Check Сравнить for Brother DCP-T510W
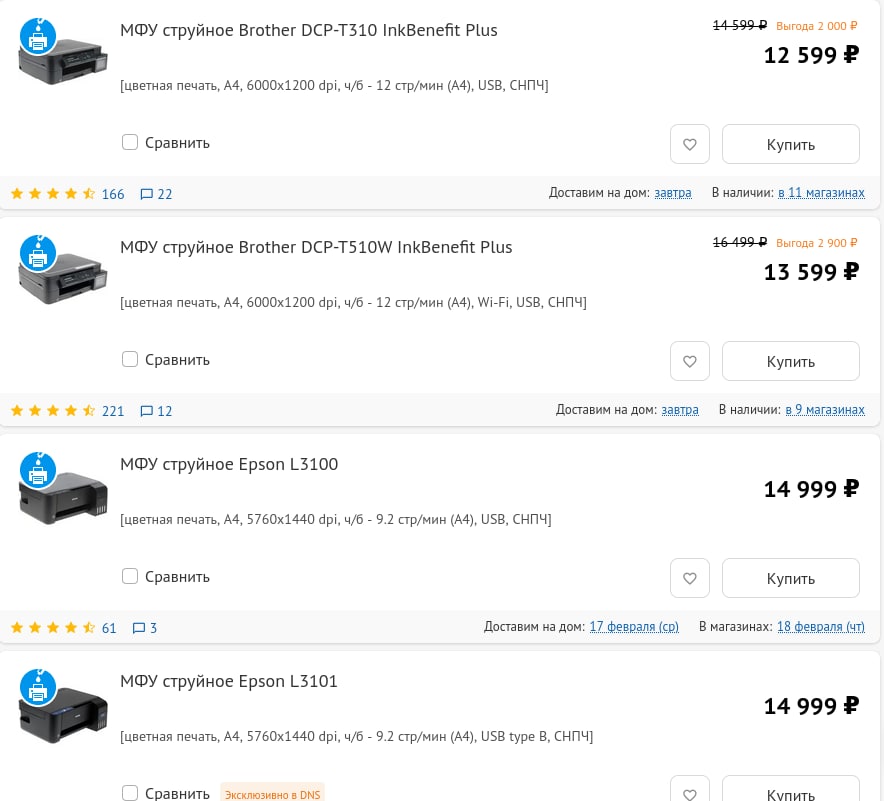The width and height of the screenshot is (884, 801). [130, 359]
